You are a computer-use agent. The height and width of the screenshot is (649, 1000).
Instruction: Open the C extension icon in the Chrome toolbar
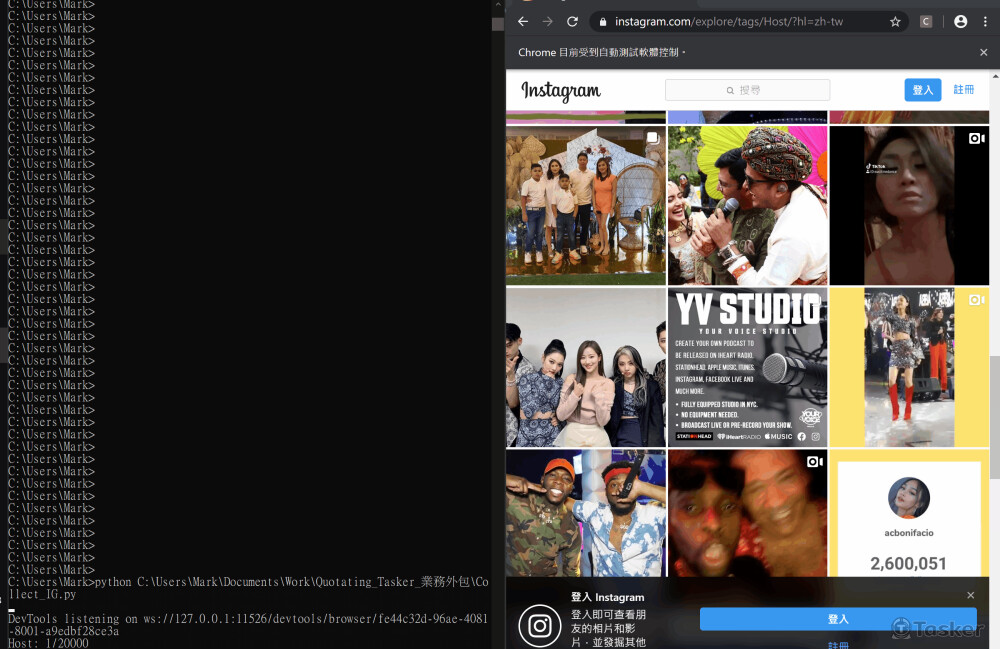pos(926,22)
